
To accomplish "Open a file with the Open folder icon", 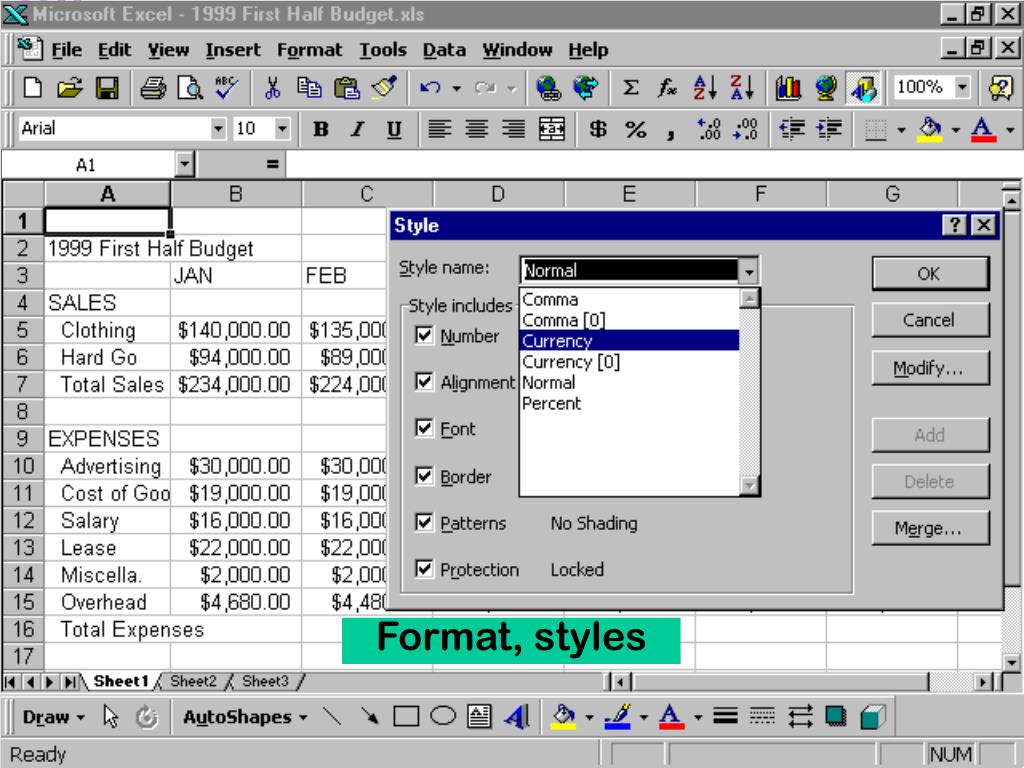I will (x=69, y=88).
